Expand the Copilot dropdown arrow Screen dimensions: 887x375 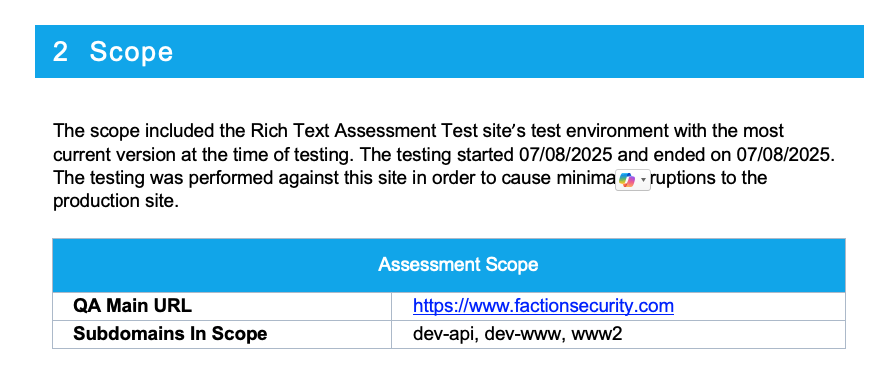pos(643,180)
